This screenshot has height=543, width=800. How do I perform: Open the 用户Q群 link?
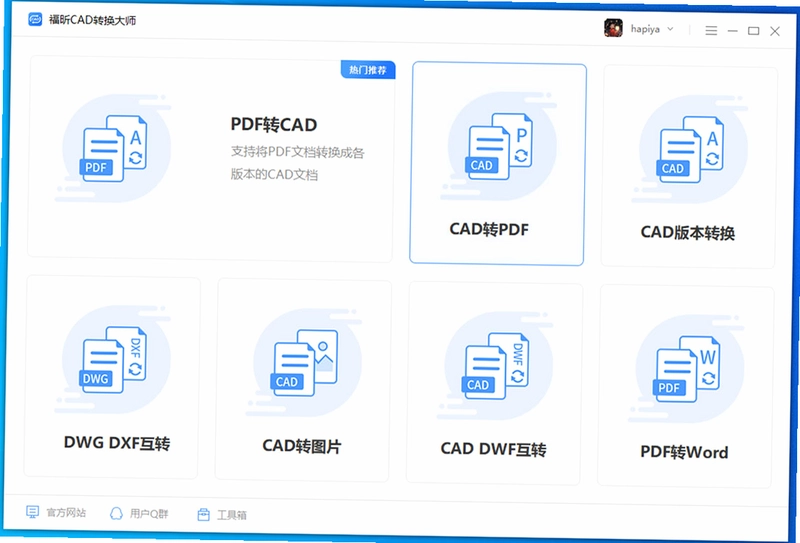[x=149, y=514]
